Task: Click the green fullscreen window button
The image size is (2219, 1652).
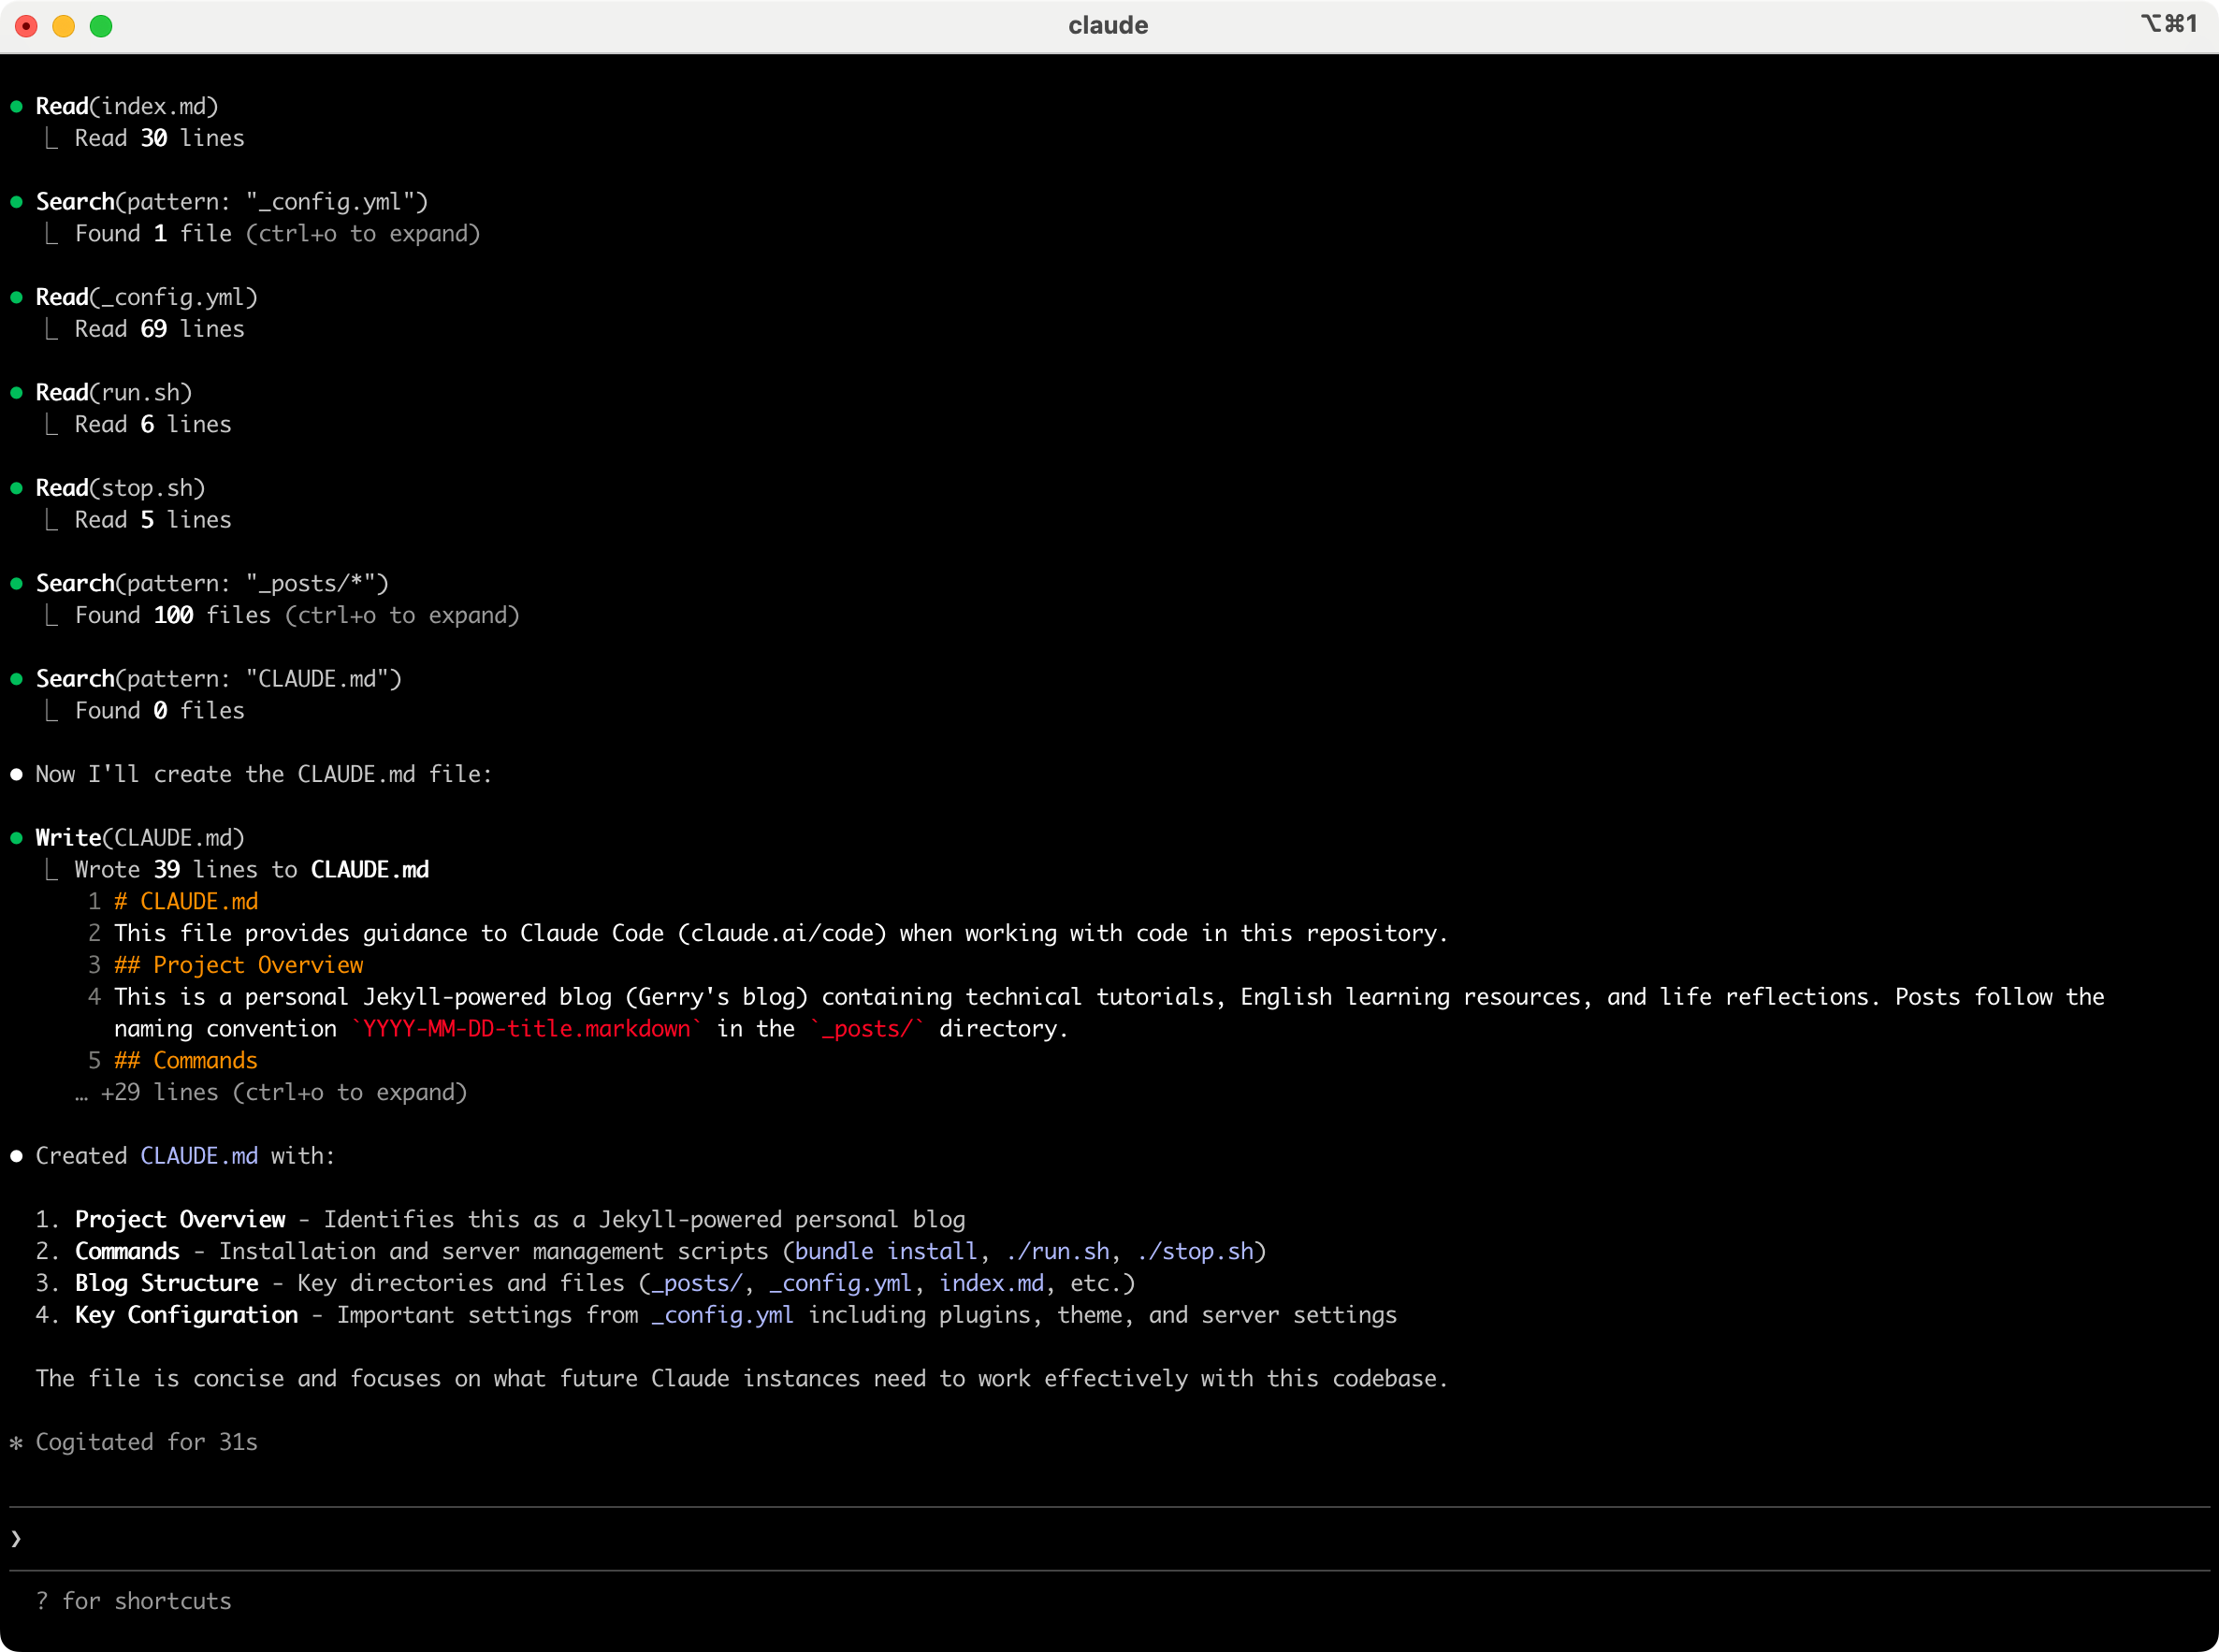Action: 101,26
